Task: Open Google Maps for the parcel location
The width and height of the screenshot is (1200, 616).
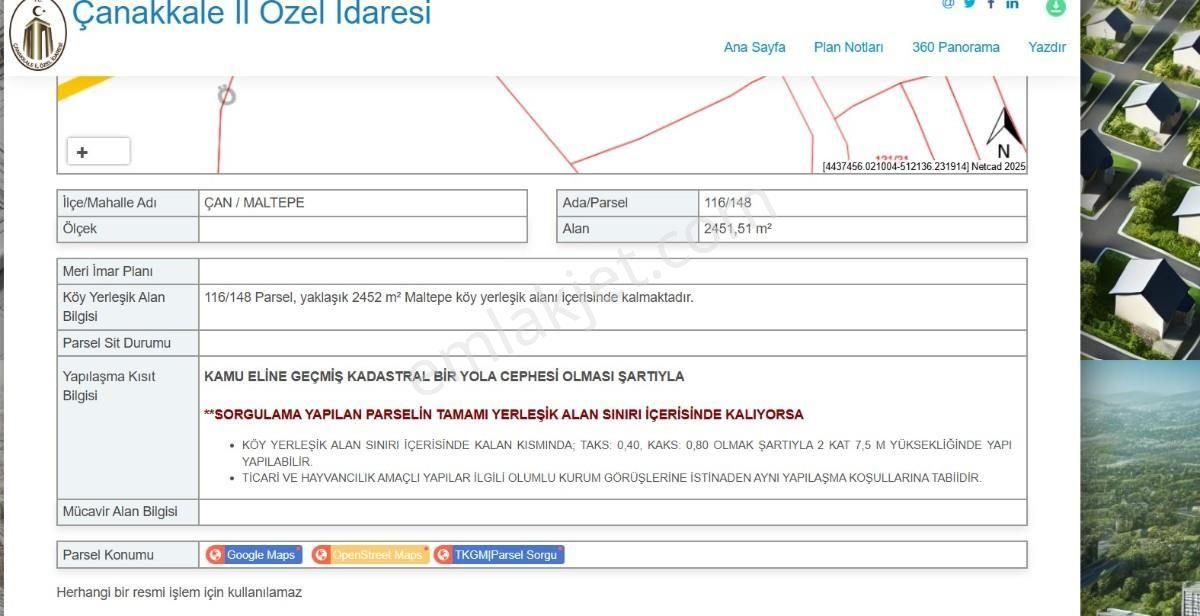Action: pyautogui.click(x=260, y=554)
